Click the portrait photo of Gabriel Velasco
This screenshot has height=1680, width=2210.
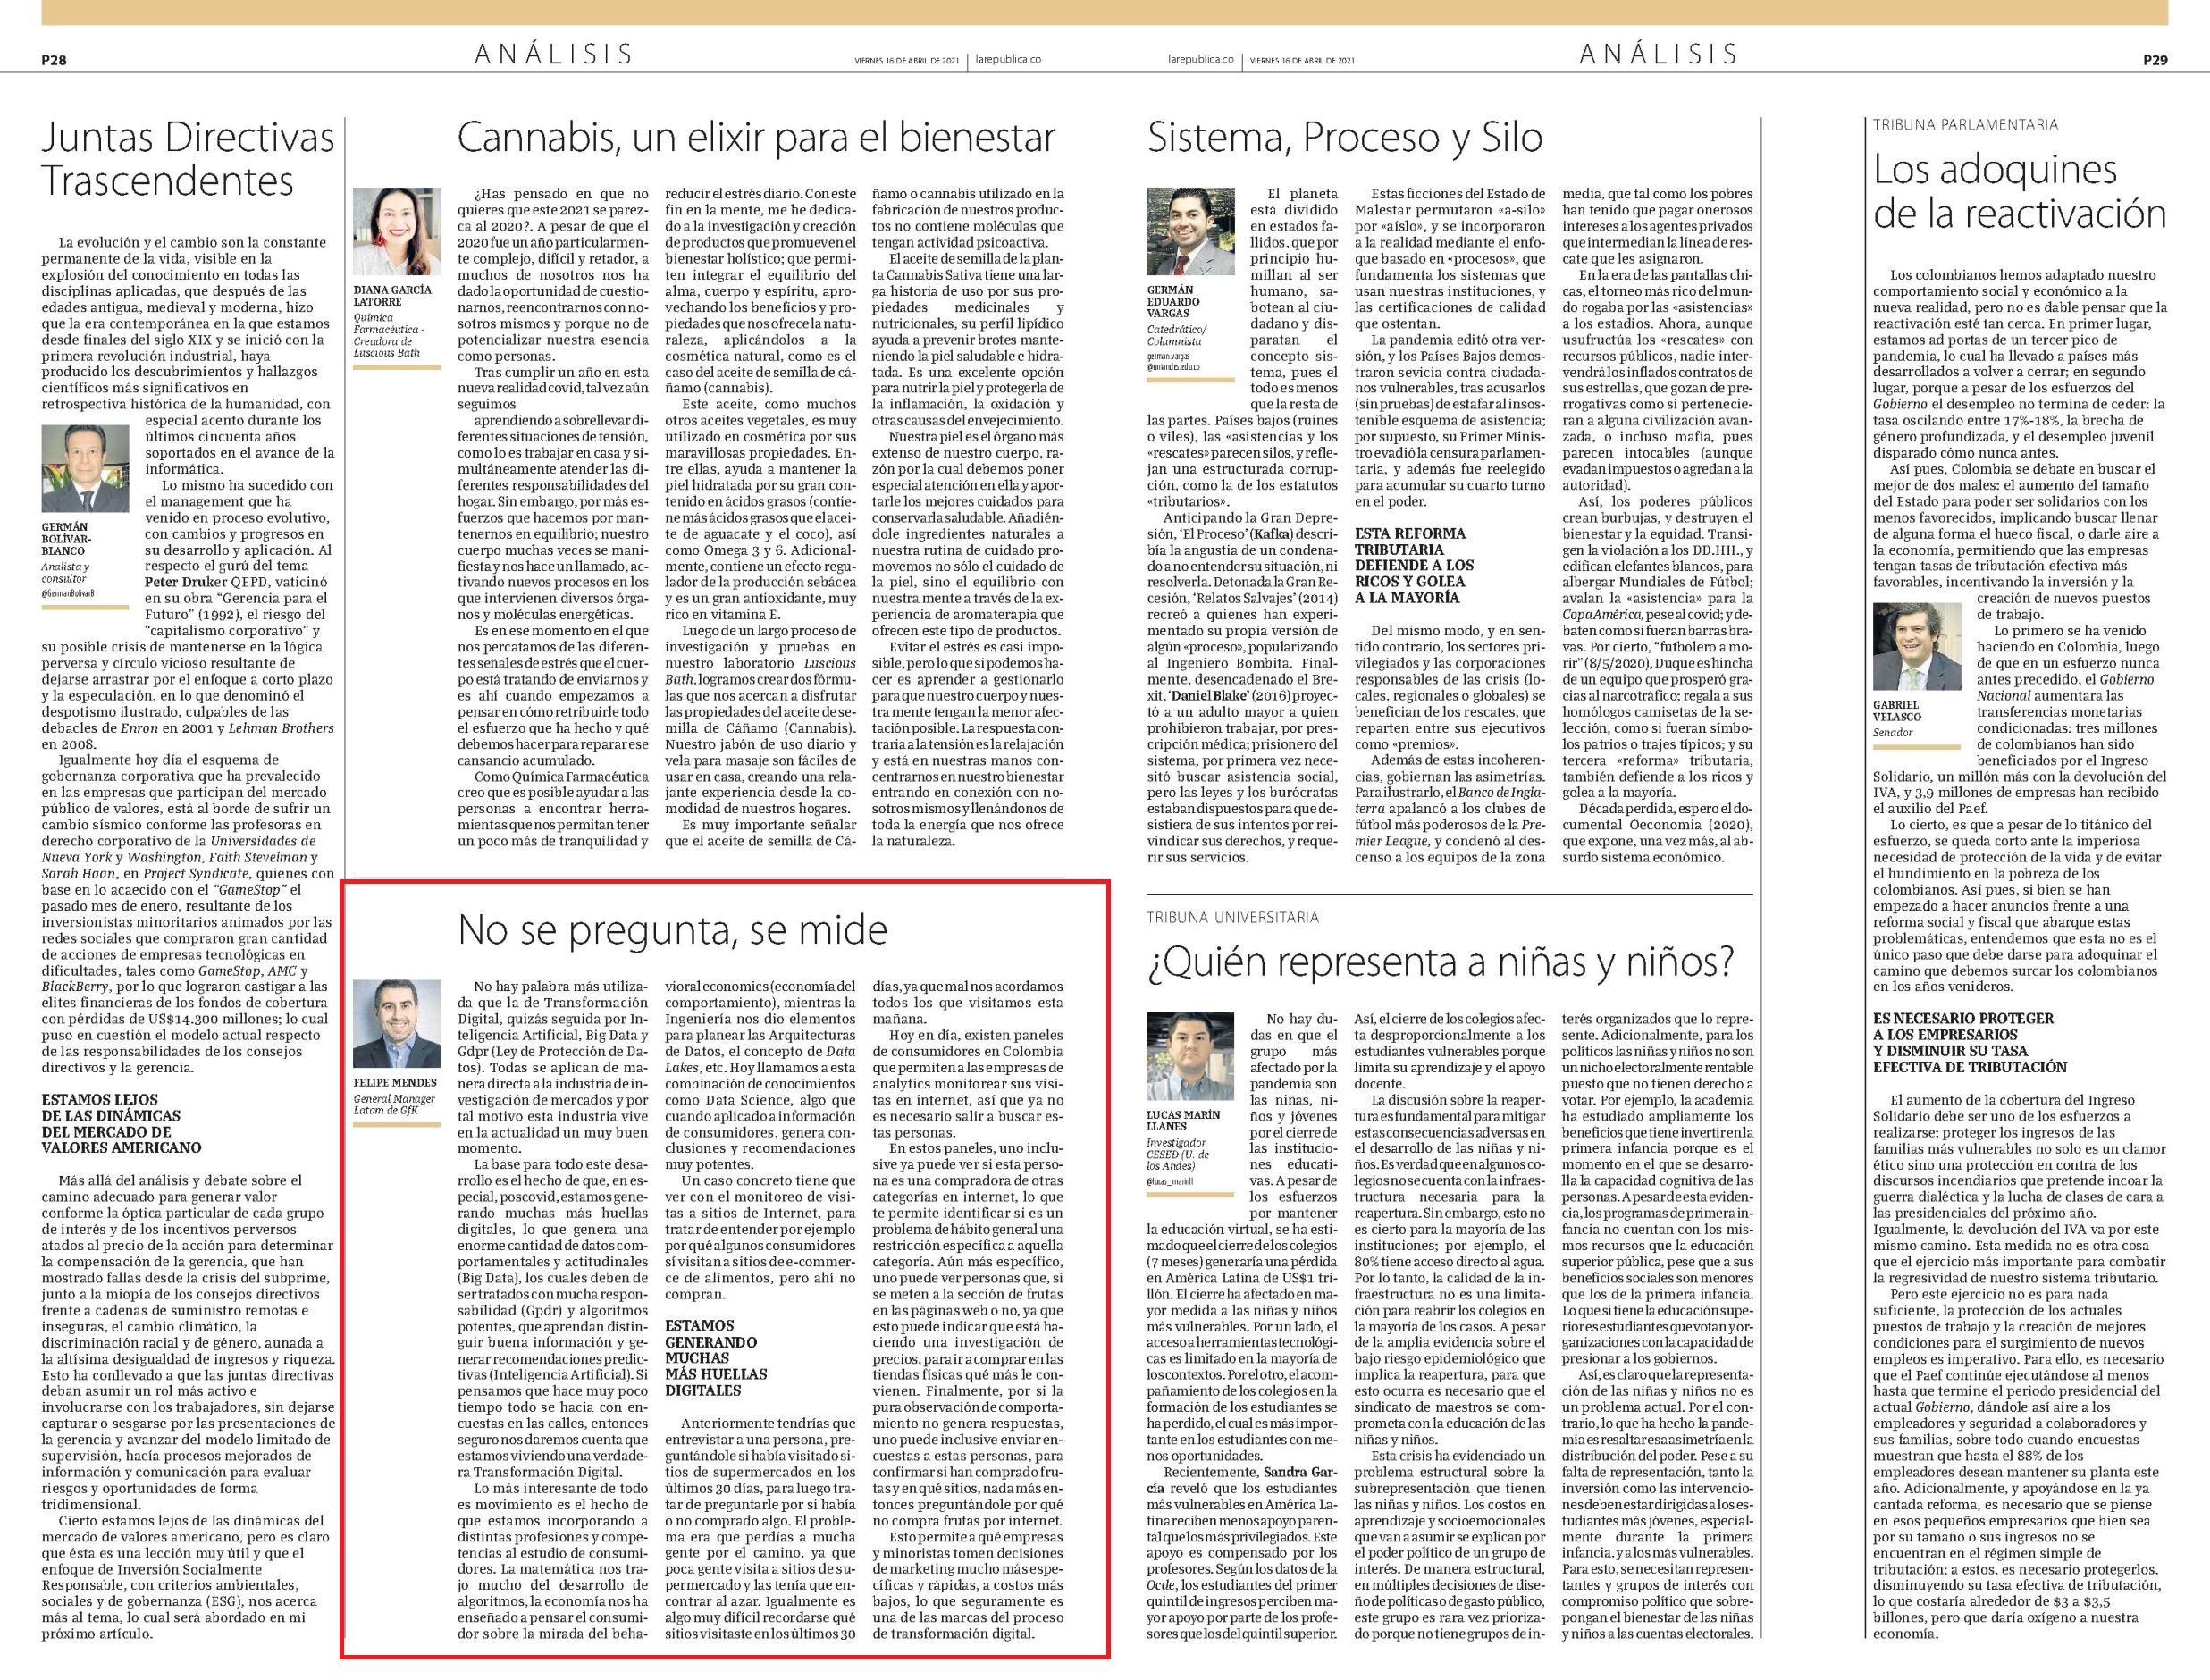click(x=1916, y=648)
